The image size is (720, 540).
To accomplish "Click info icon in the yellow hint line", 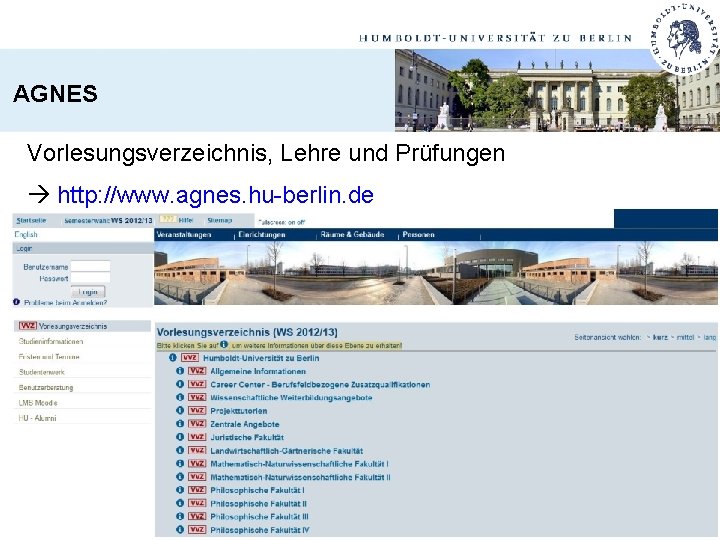I will tap(224, 344).
